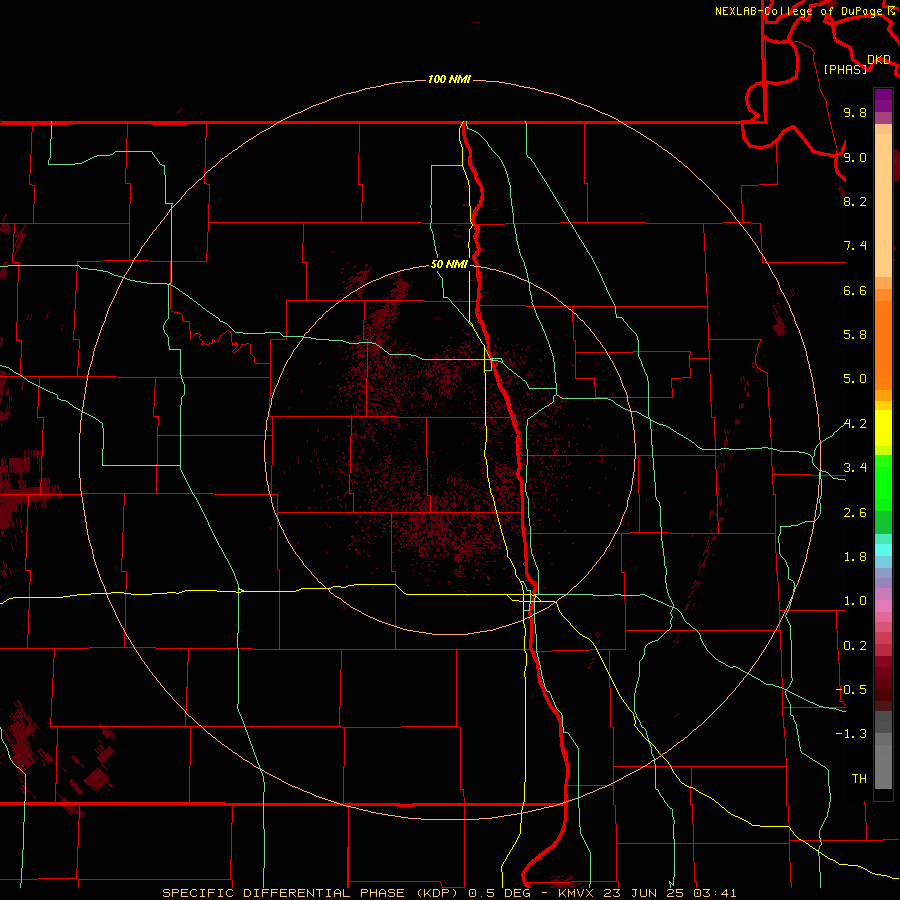Click the 9.0 value on the color scale
Screen dimensions: 900x900
point(855,157)
